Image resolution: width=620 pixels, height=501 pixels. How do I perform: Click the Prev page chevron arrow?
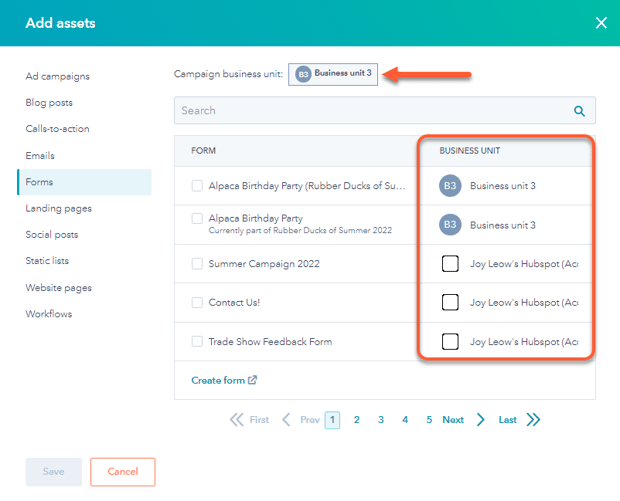click(286, 420)
